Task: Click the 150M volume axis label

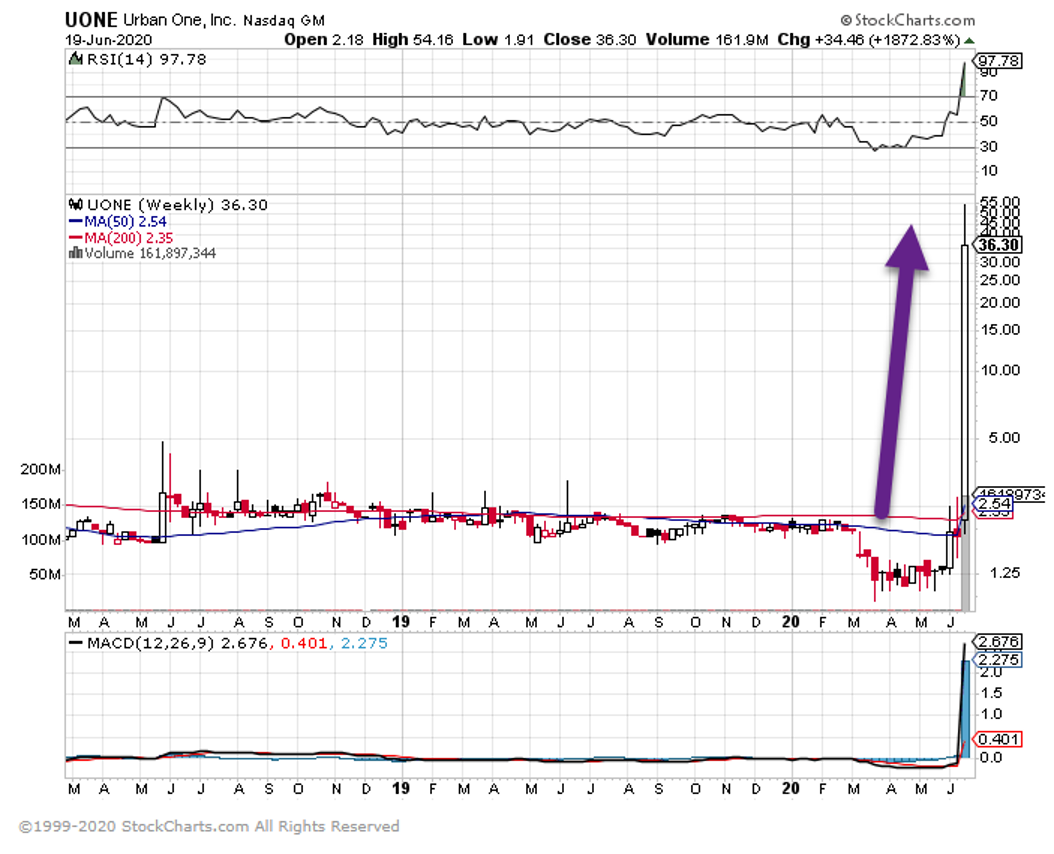Action: [x=40, y=504]
